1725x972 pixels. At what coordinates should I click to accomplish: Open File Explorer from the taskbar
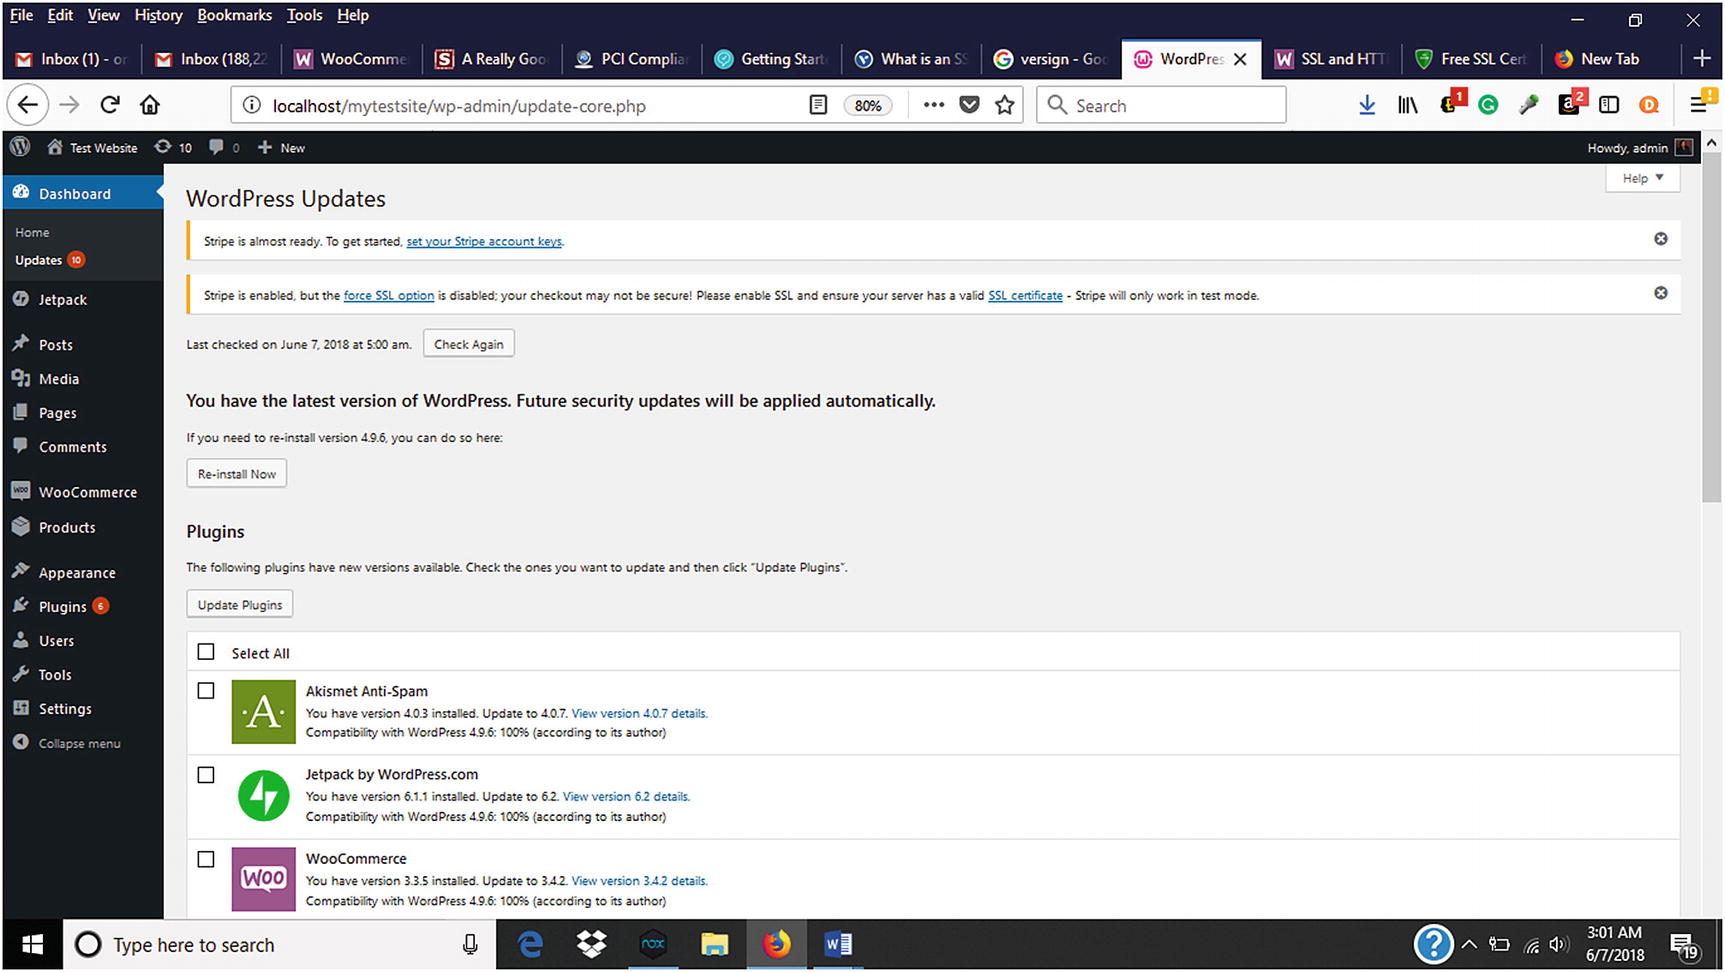tap(714, 944)
